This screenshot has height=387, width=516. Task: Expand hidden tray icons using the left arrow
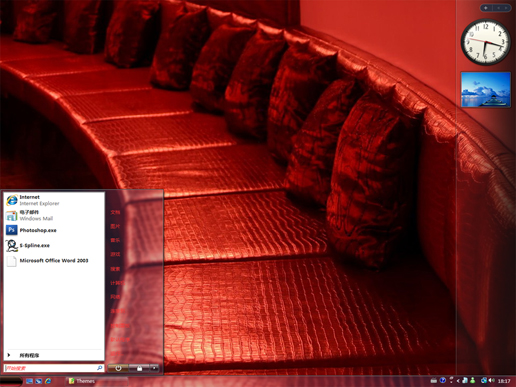click(x=458, y=381)
